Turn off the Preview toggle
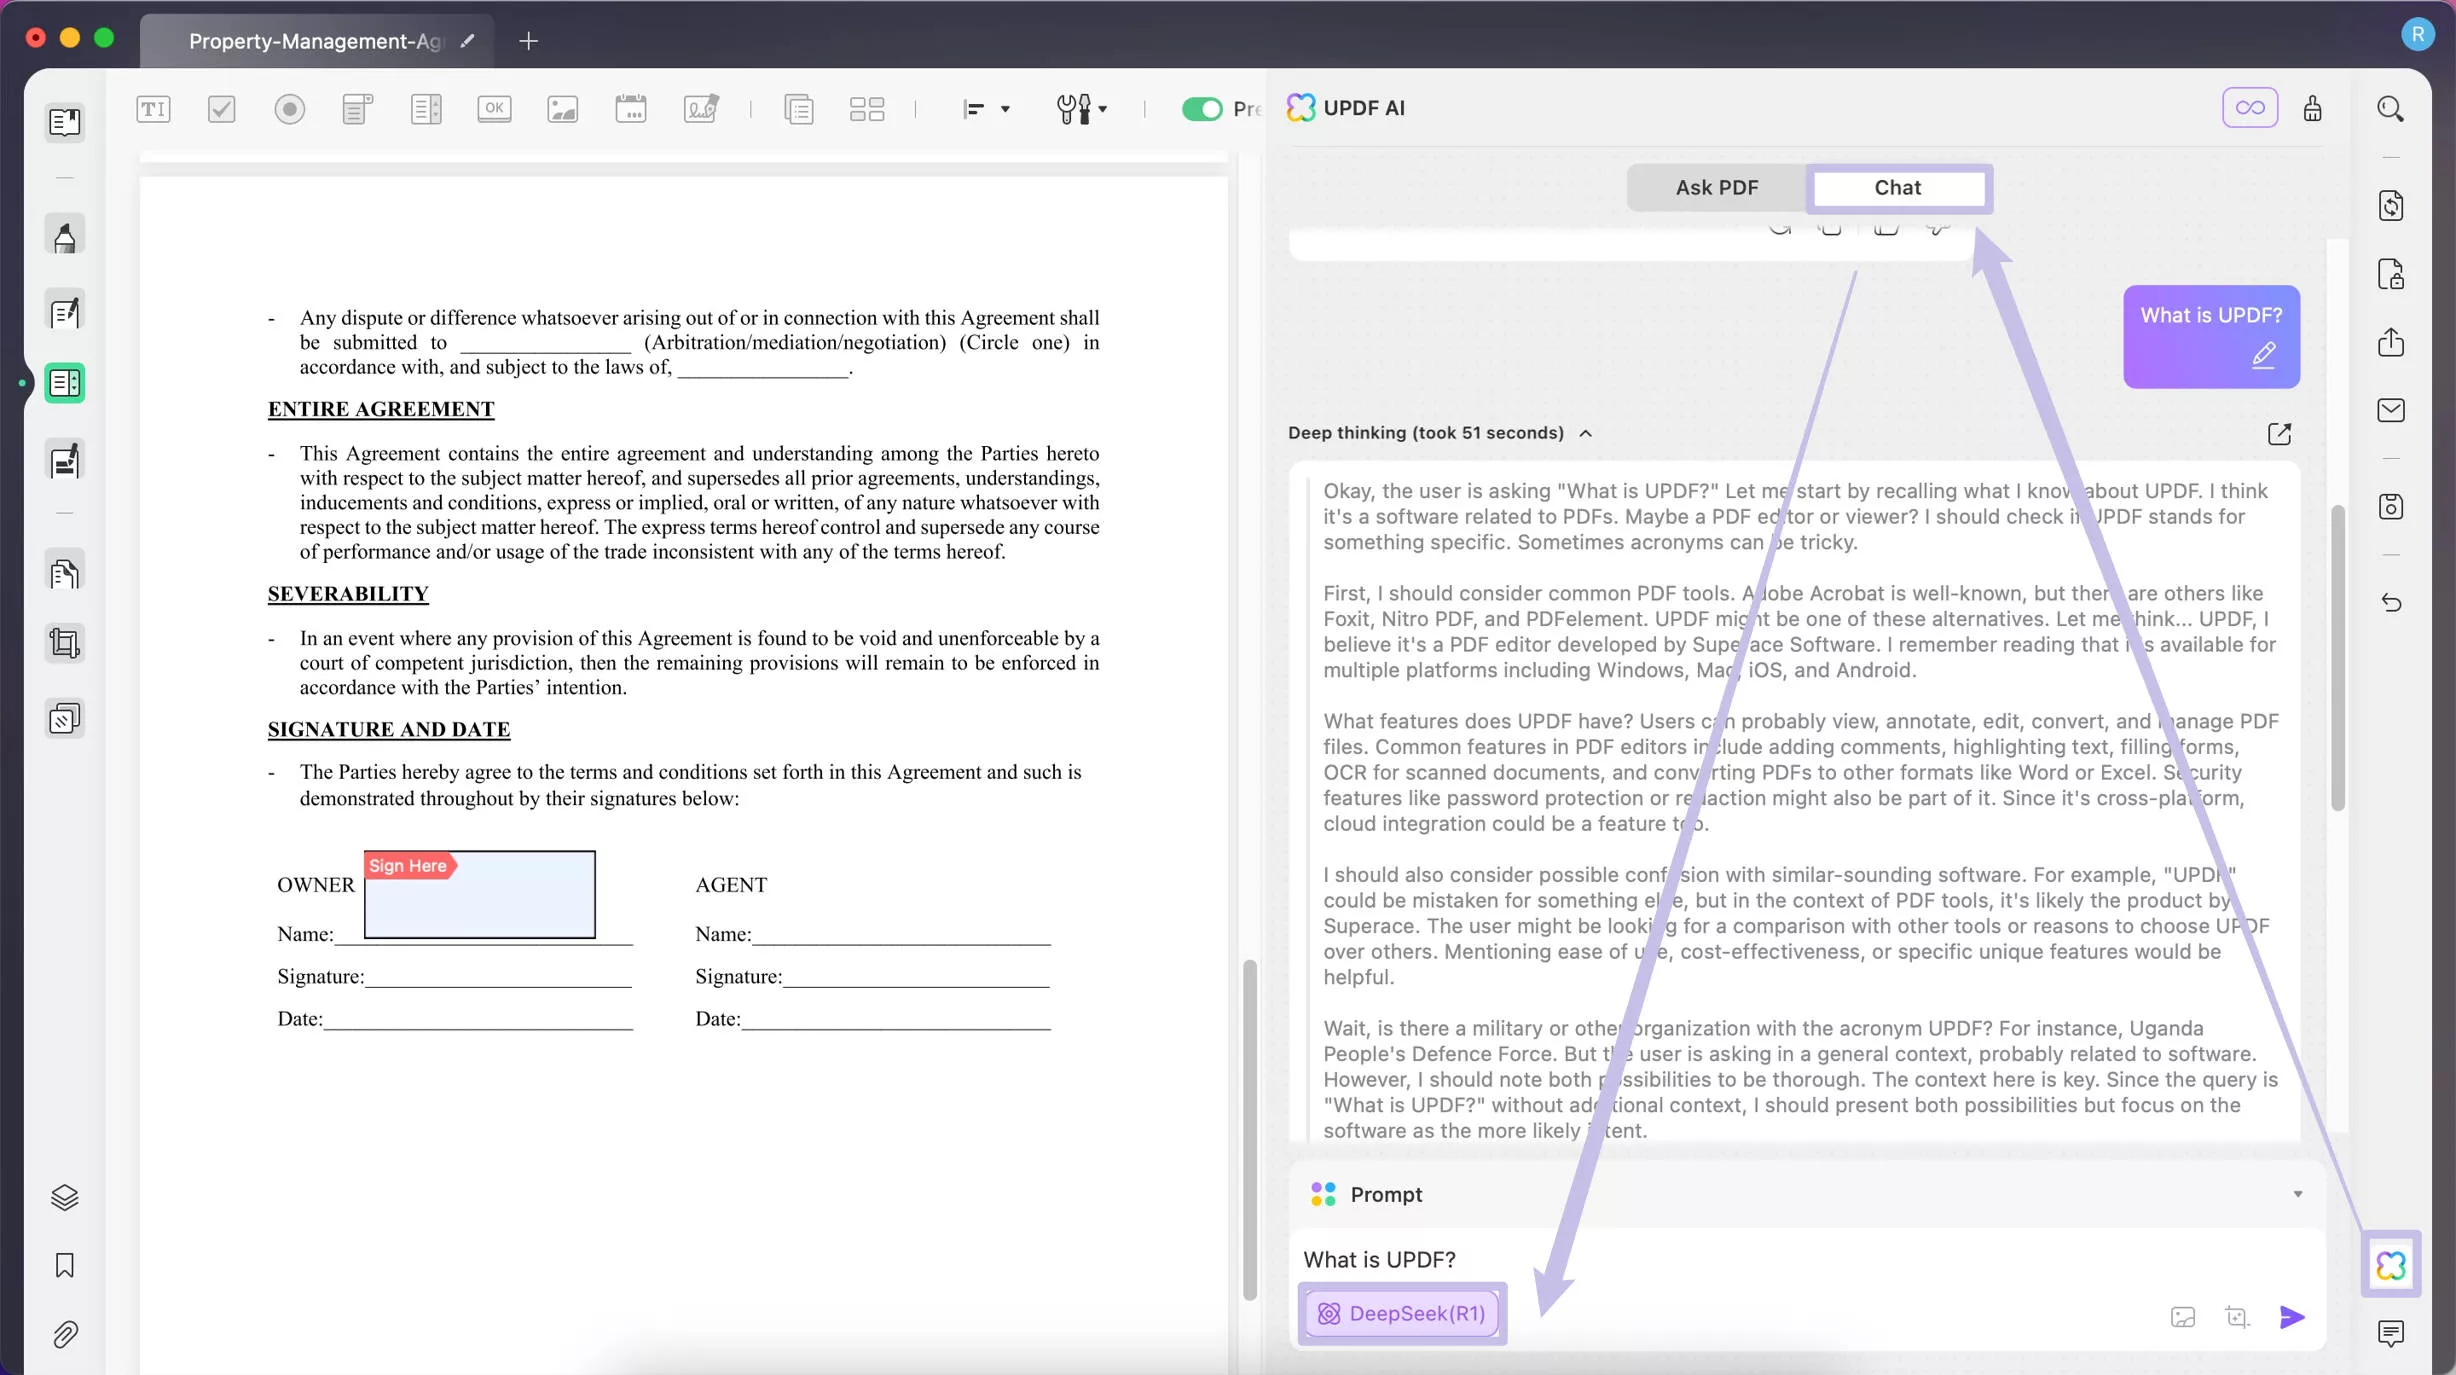Image resolution: width=2456 pixels, height=1375 pixels. 1202,108
